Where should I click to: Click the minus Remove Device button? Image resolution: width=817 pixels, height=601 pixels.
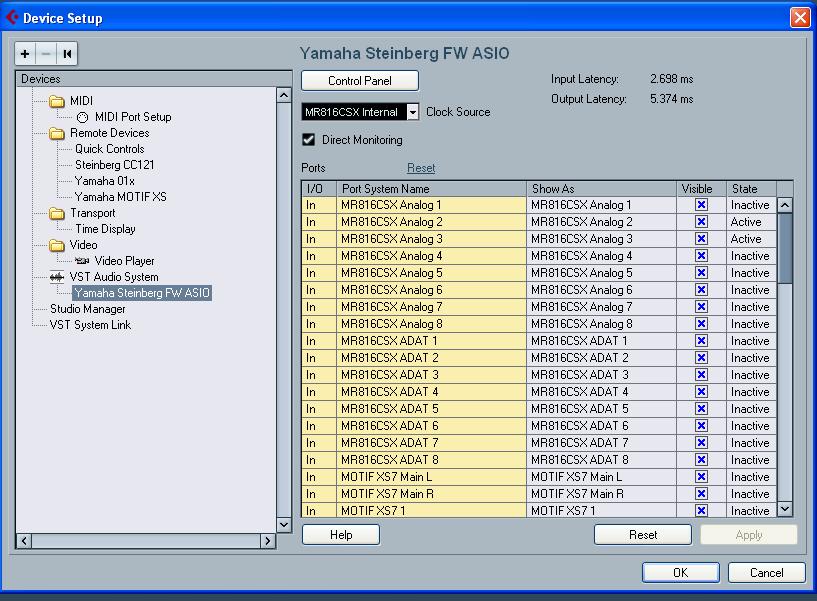click(x=46, y=54)
